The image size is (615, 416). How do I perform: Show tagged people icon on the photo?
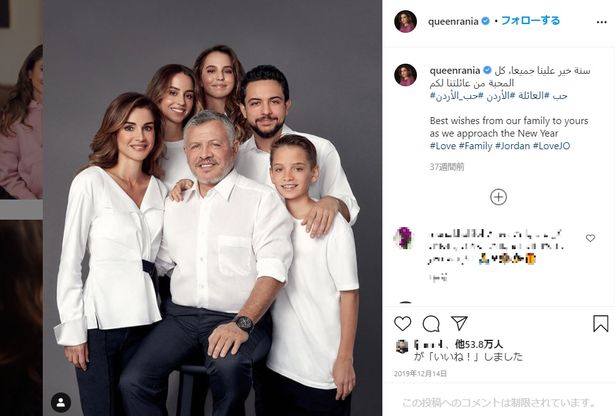pos(61,402)
